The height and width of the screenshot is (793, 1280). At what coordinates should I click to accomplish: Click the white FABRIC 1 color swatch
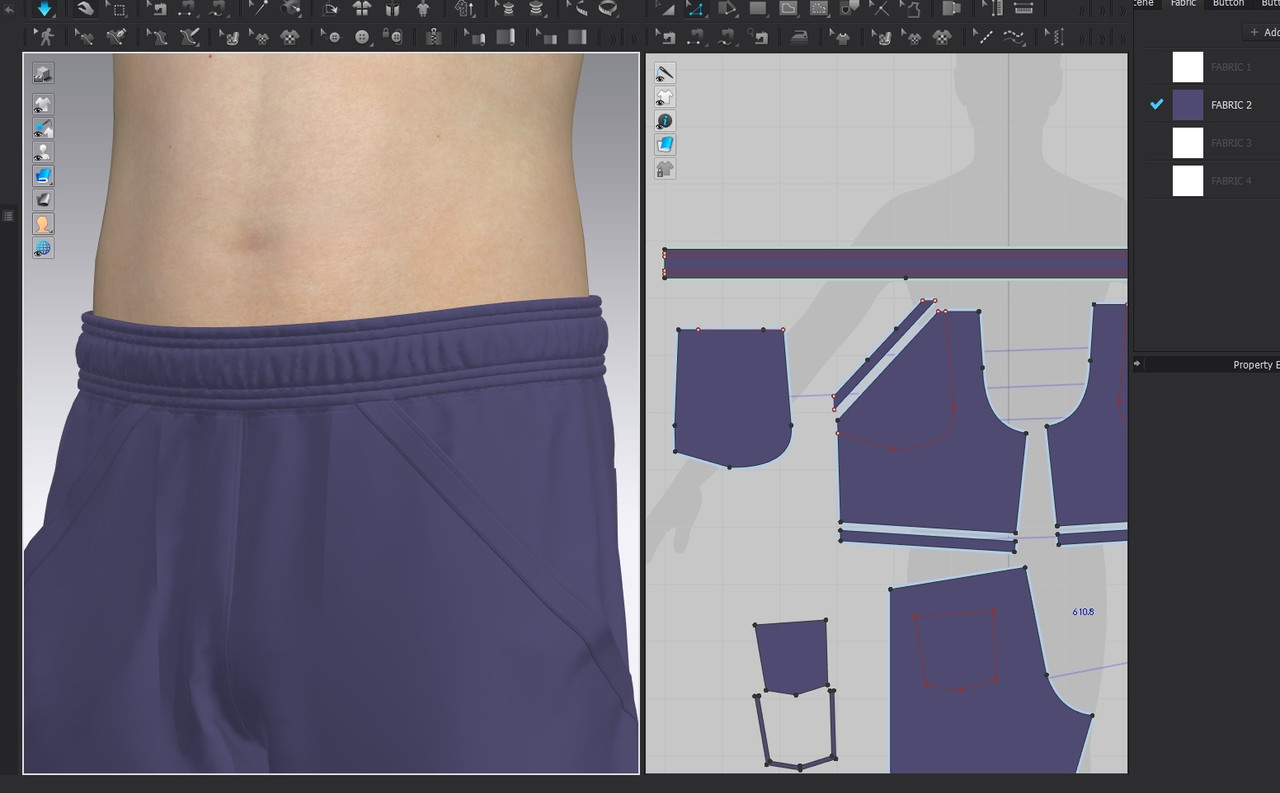pyautogui.click(x=1188, y=67)
